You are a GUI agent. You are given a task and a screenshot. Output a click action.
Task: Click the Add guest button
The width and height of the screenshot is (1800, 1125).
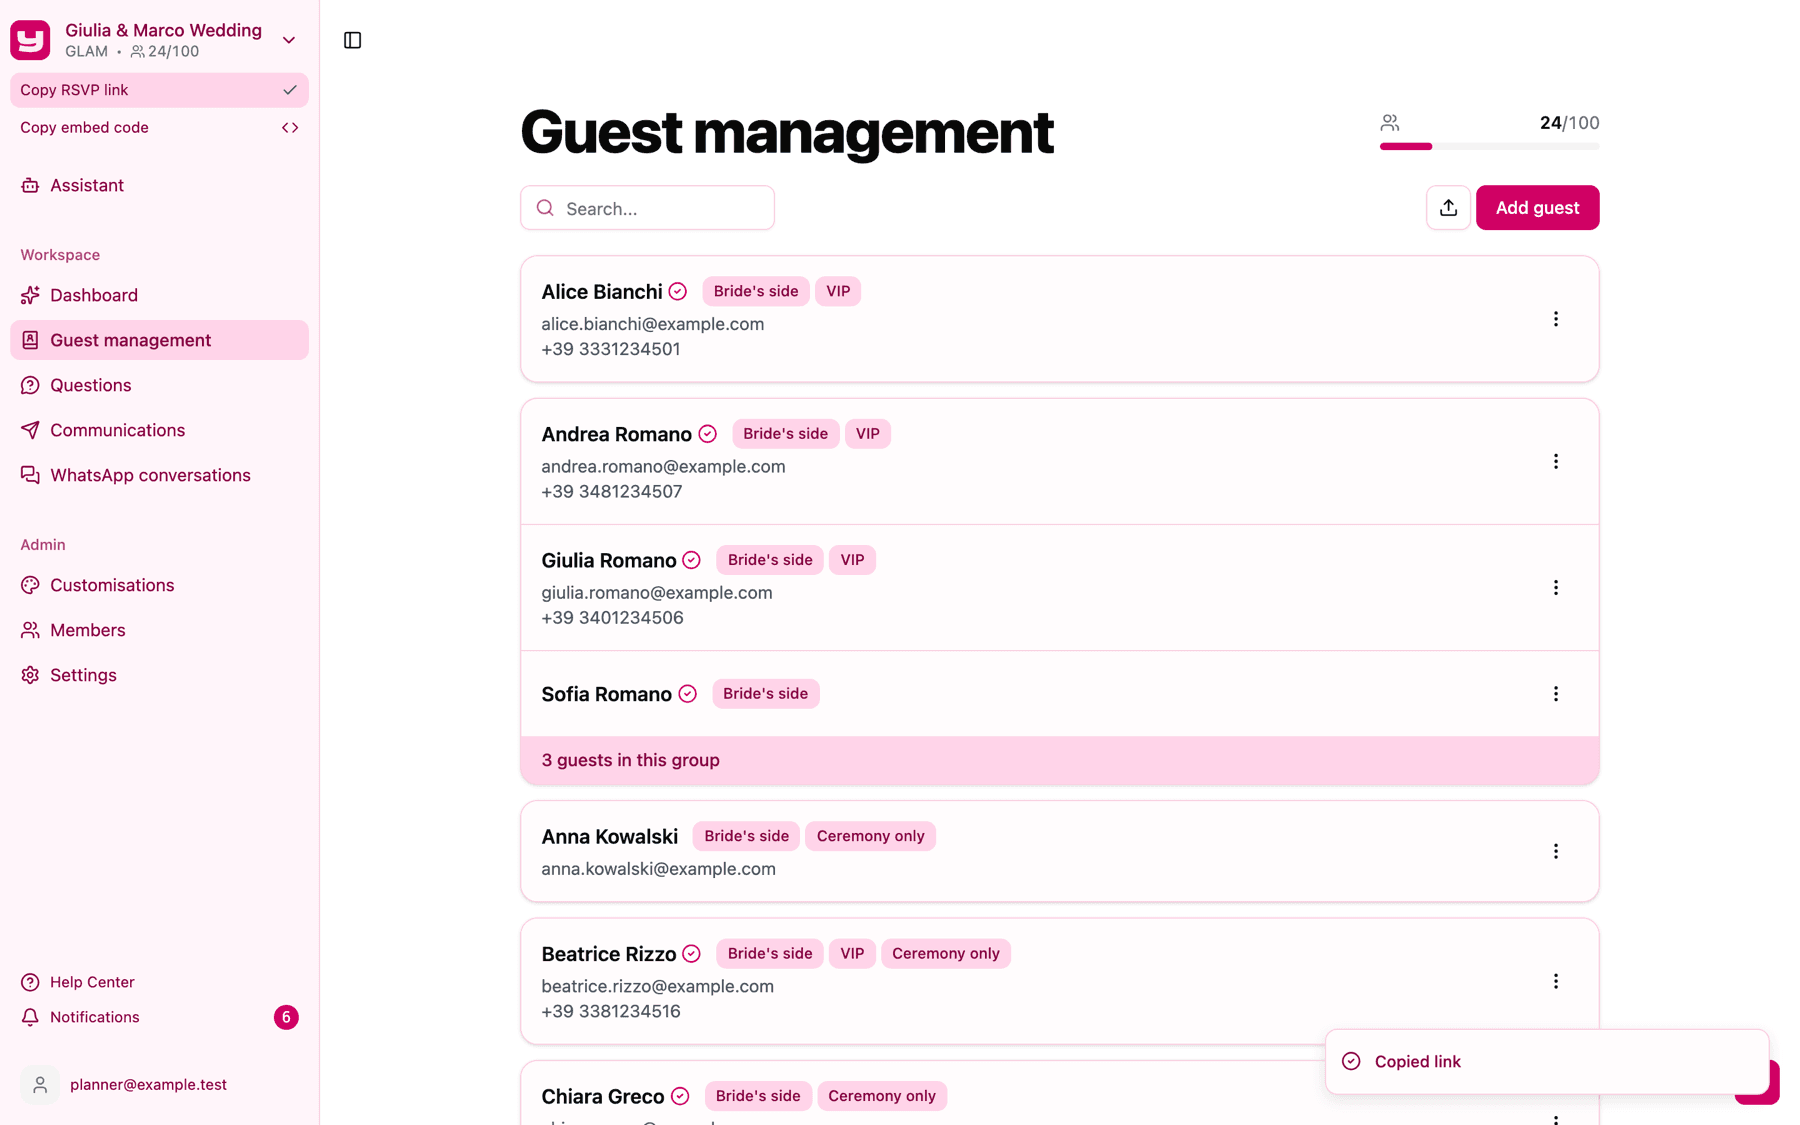1537,208
